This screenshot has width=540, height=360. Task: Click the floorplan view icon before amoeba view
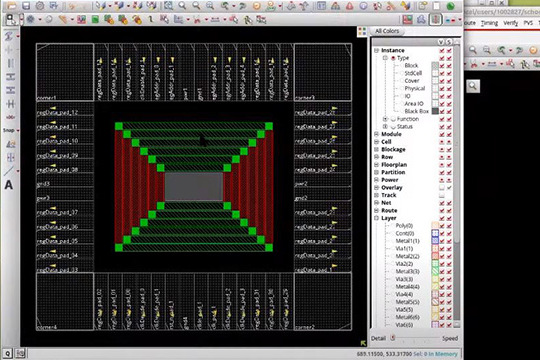[x=408, y=20]
